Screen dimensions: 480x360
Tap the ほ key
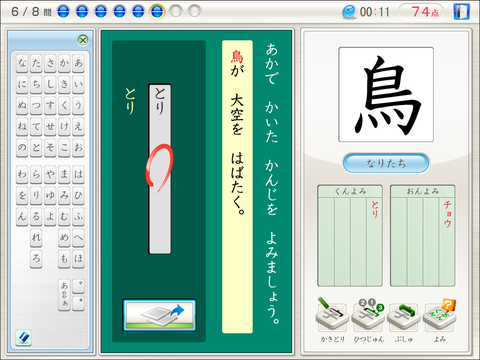pos(78,259)
